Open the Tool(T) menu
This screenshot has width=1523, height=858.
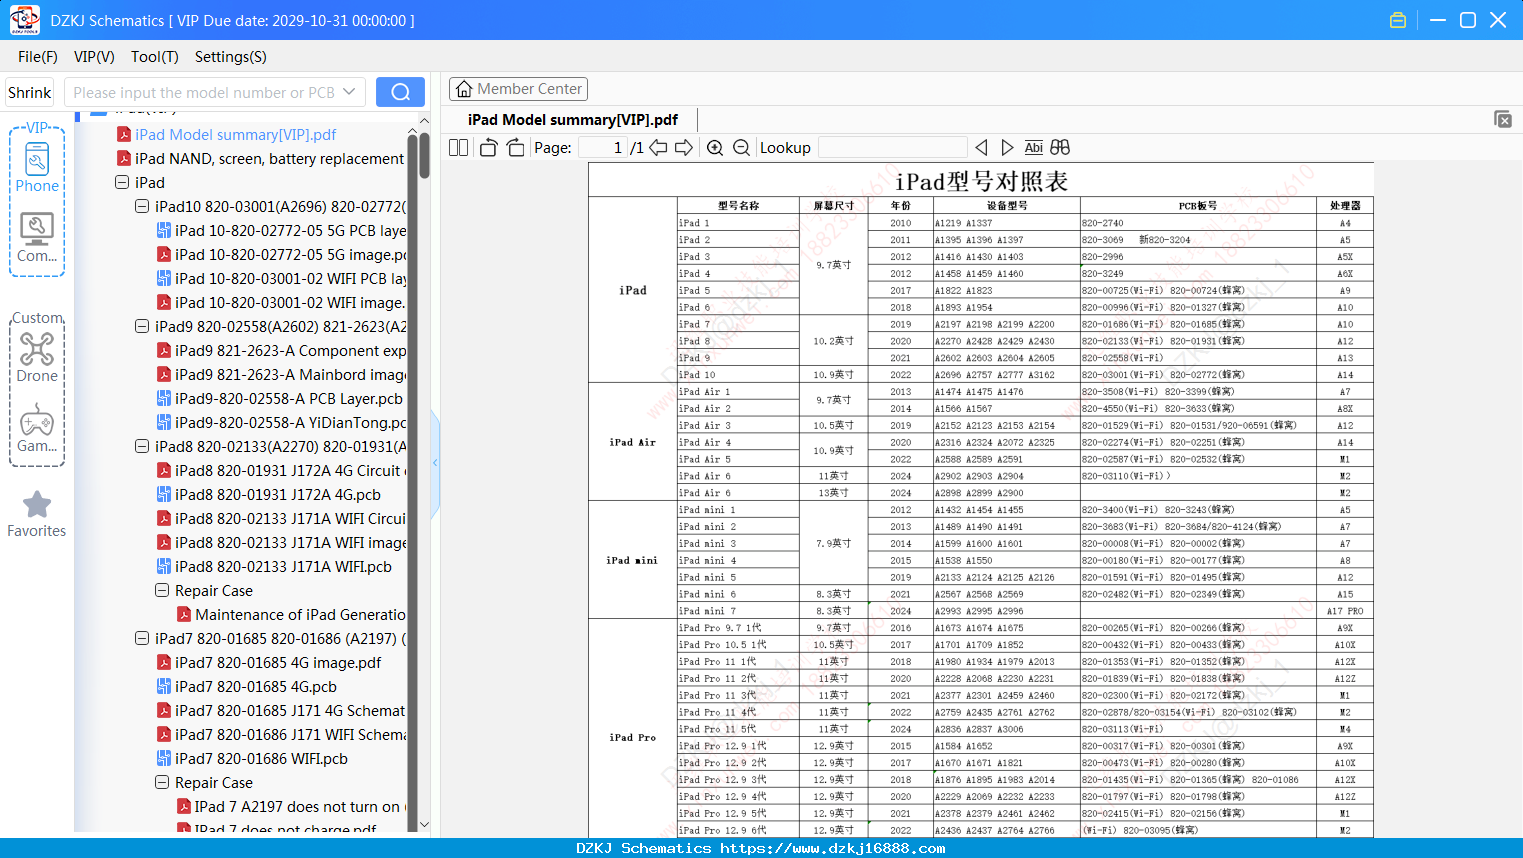tap(155, 57)
